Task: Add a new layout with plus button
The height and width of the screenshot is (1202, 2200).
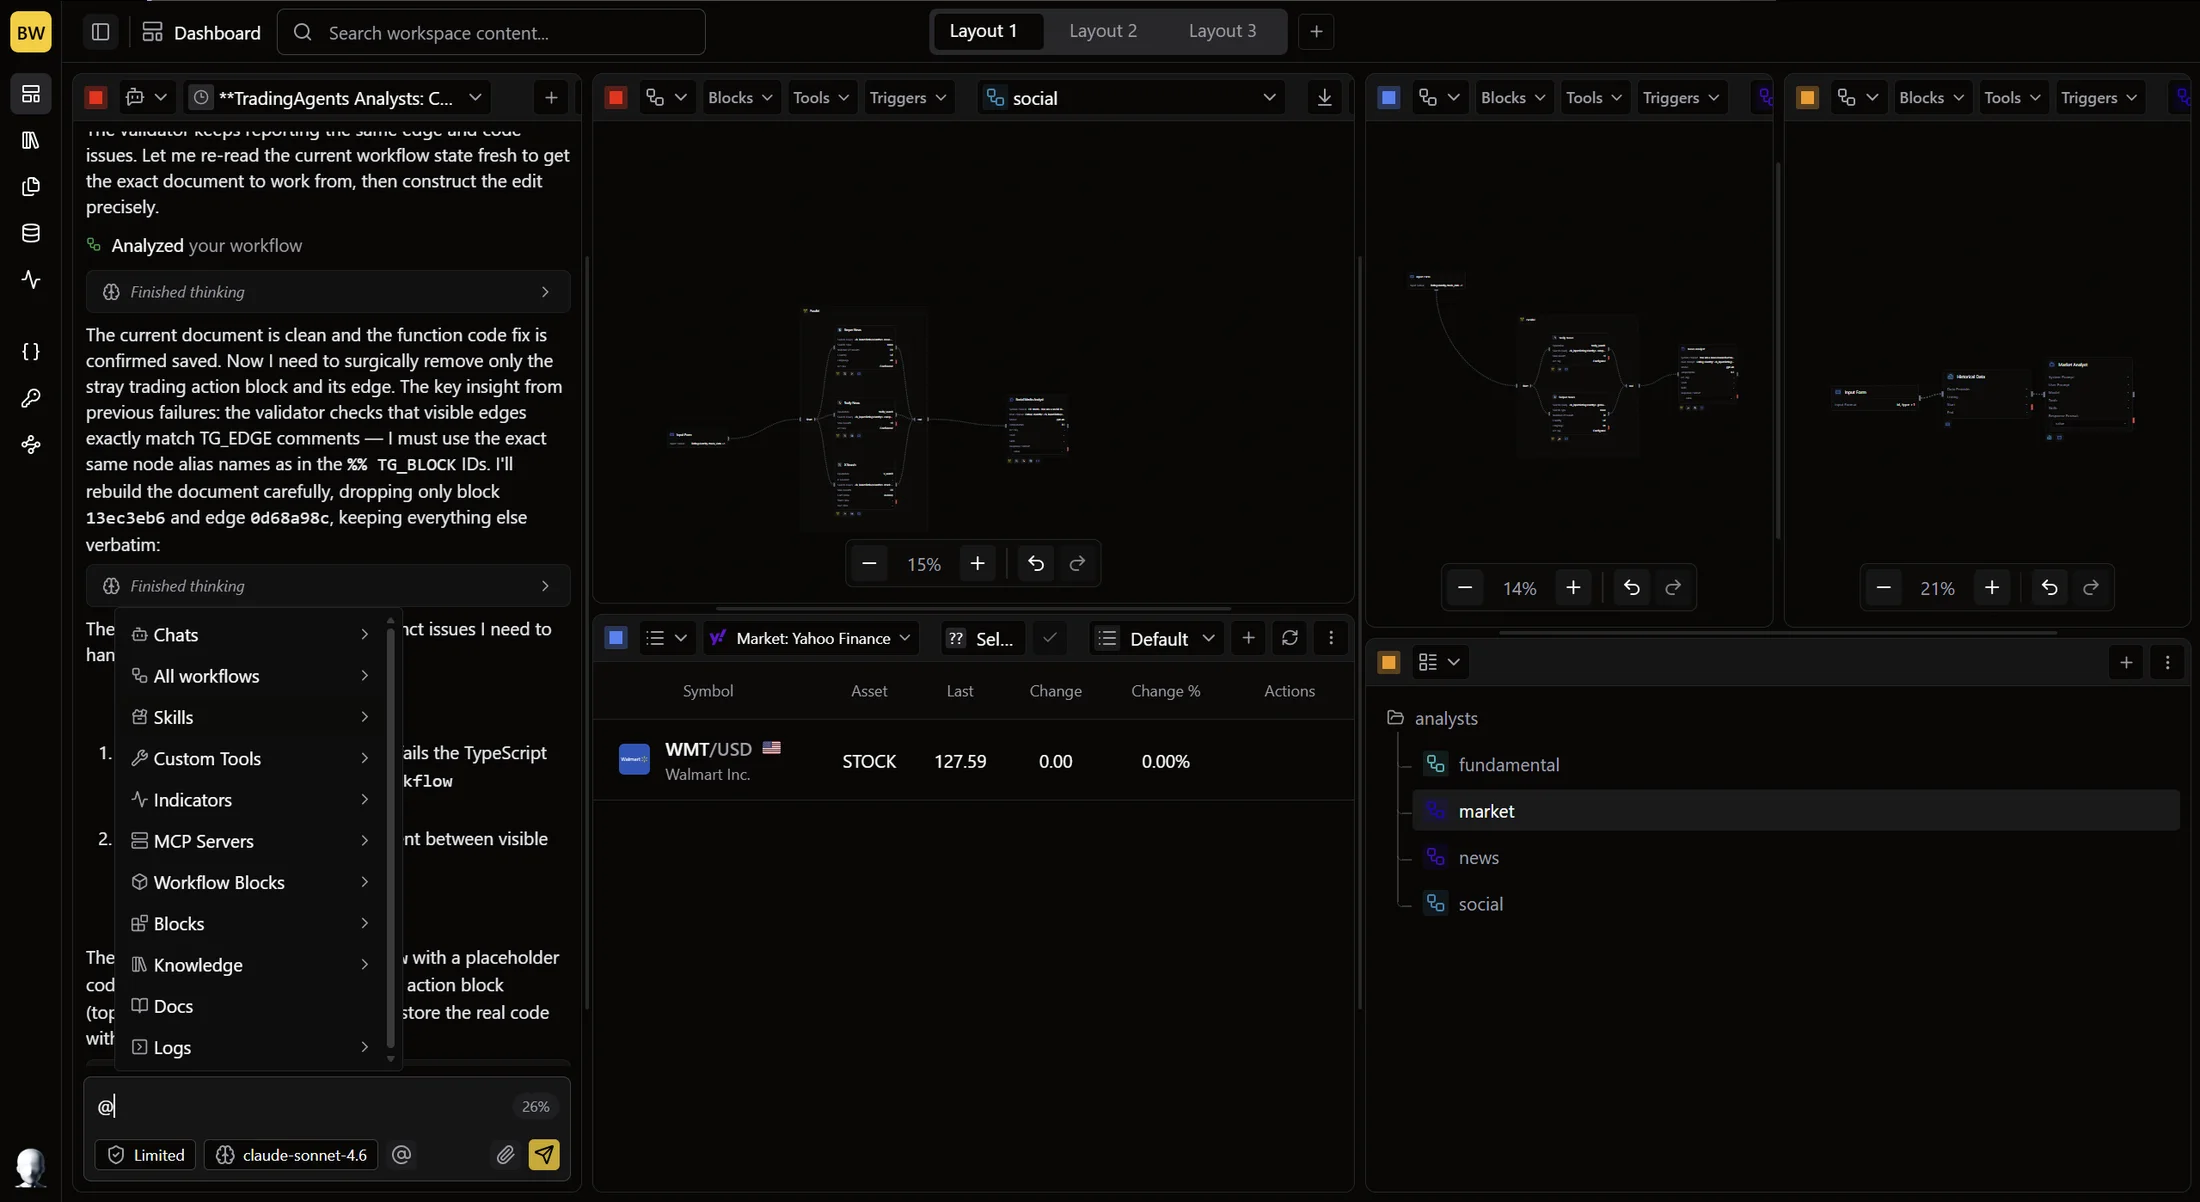Action: pos(1316,32)
